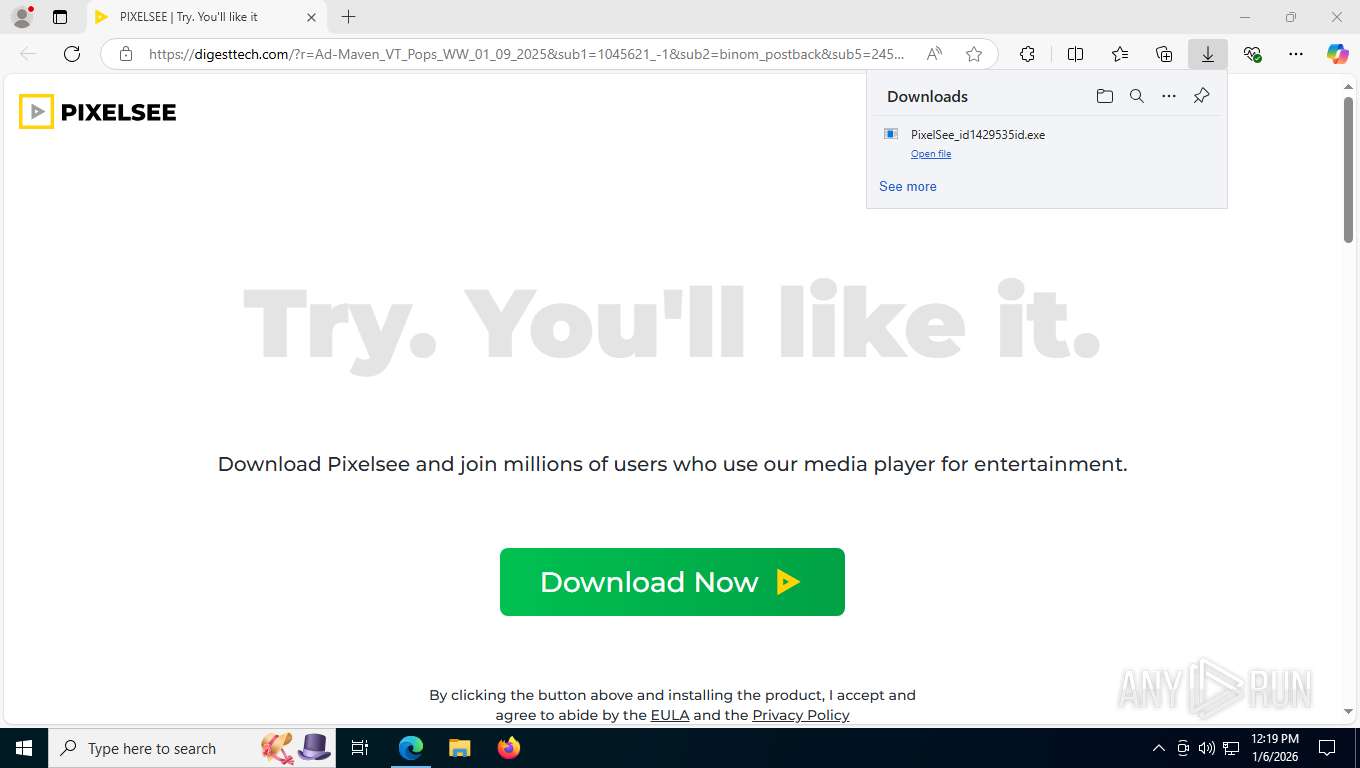
Task: Open Task View on taskbar
Action: [x=360, y=748]
